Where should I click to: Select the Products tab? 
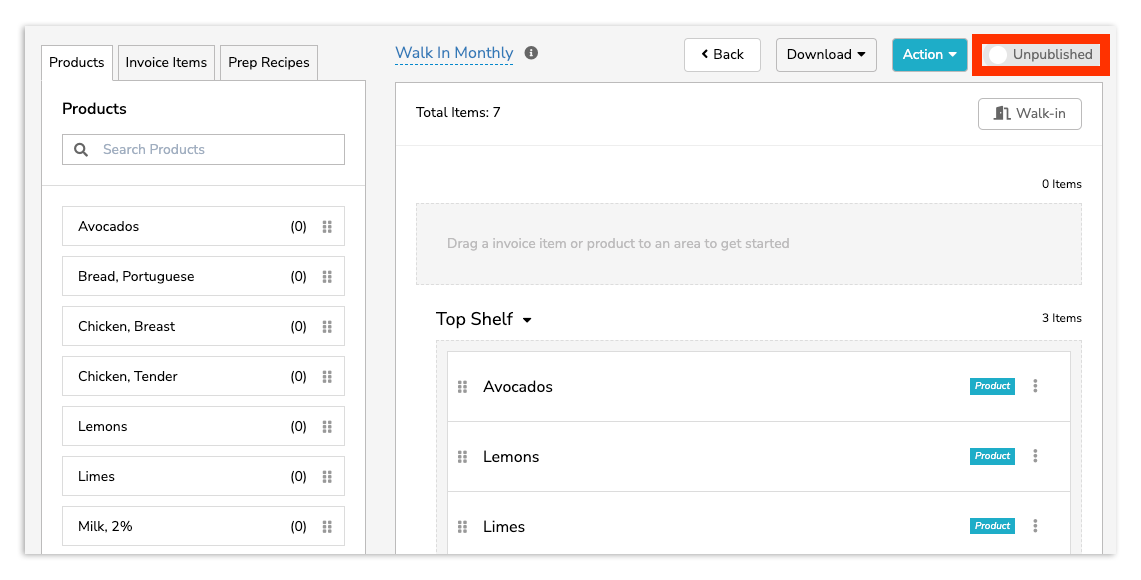pos(77,62)
